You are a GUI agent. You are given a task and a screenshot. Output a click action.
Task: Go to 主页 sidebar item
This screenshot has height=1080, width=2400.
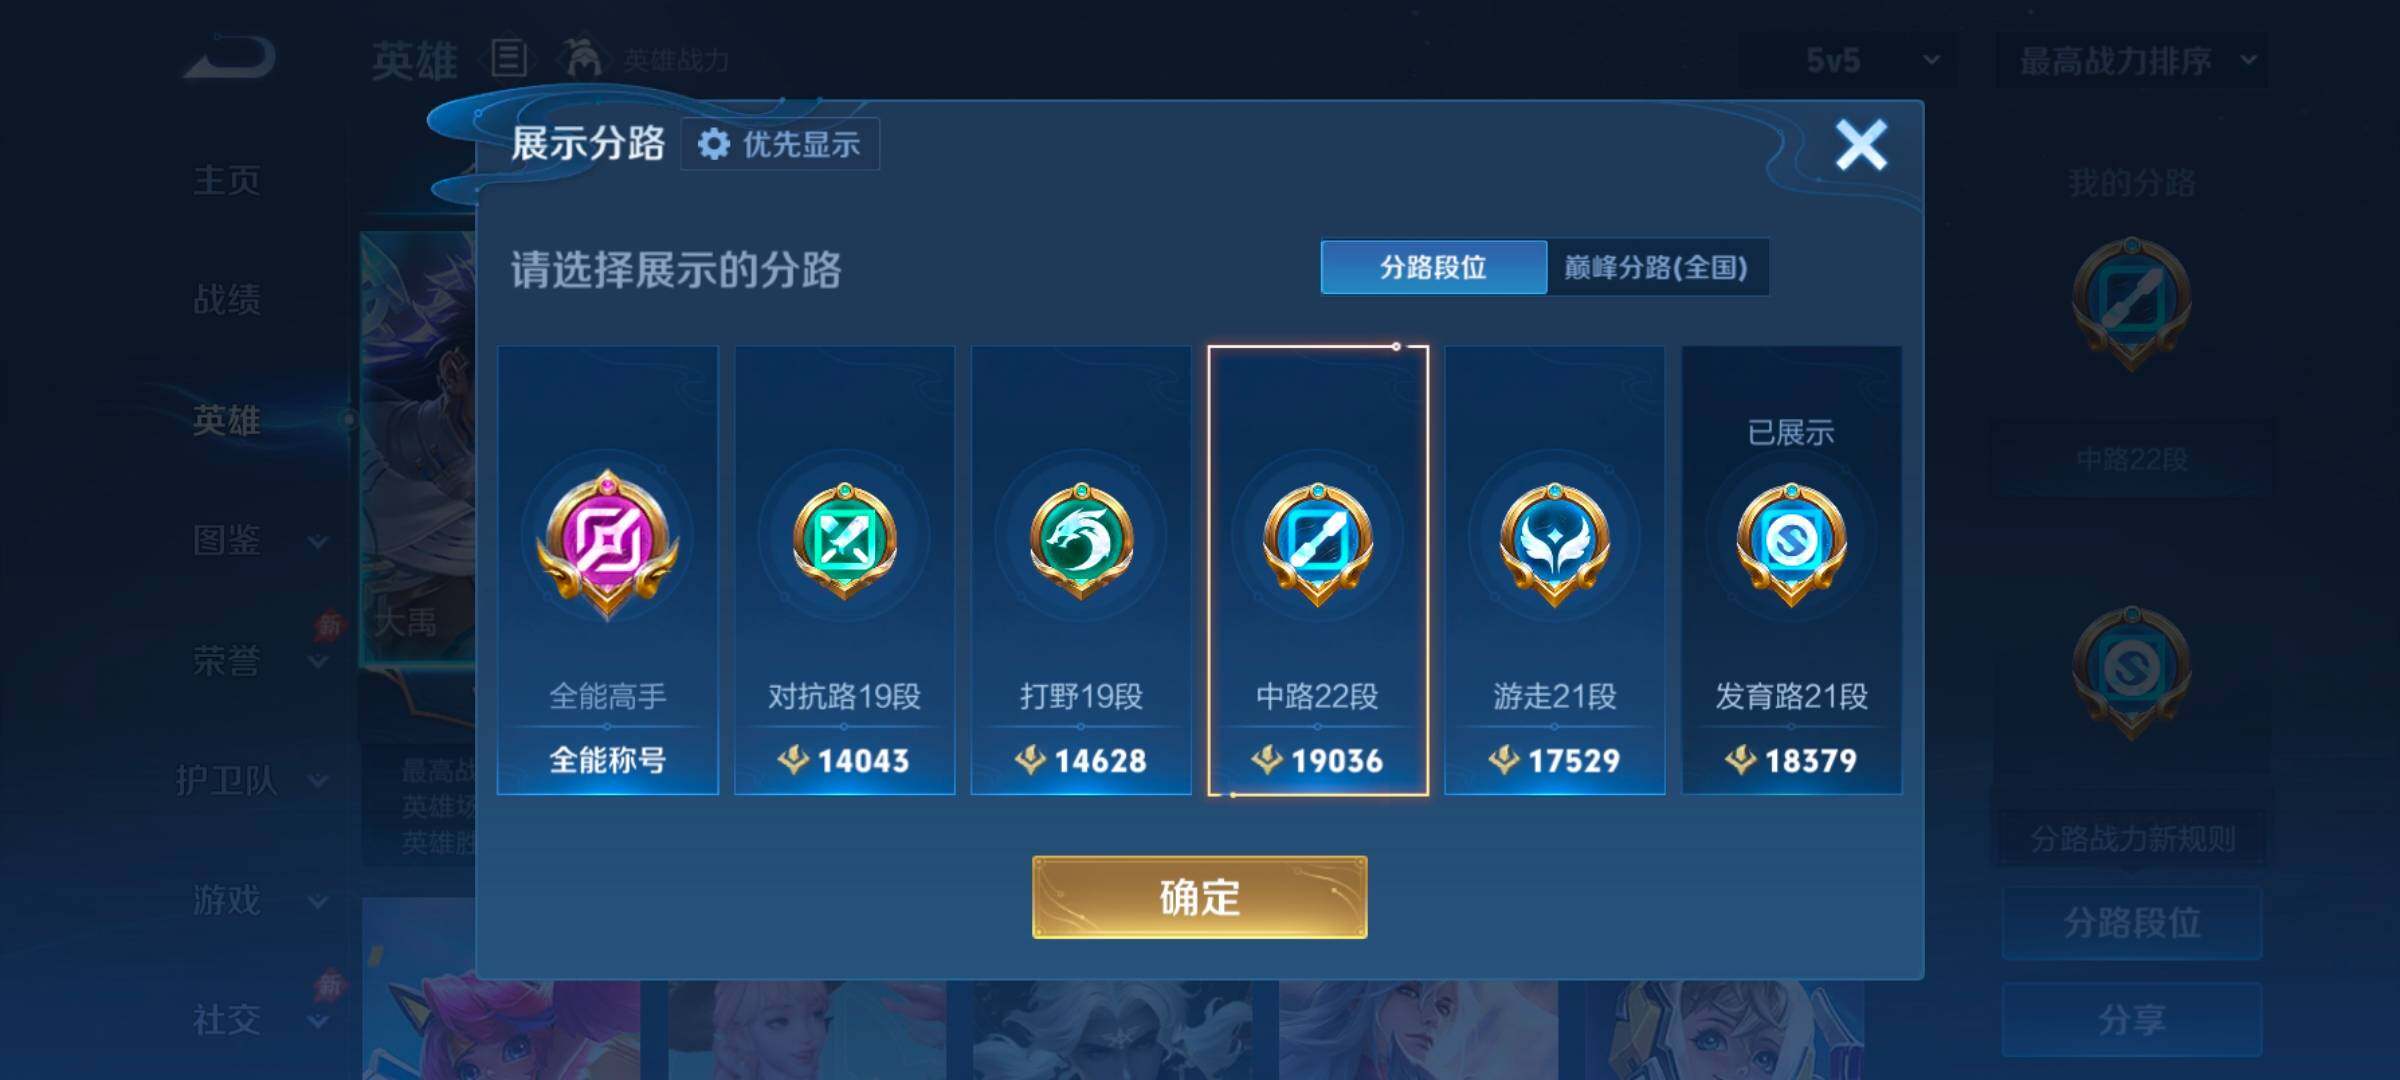coord(227,180)
